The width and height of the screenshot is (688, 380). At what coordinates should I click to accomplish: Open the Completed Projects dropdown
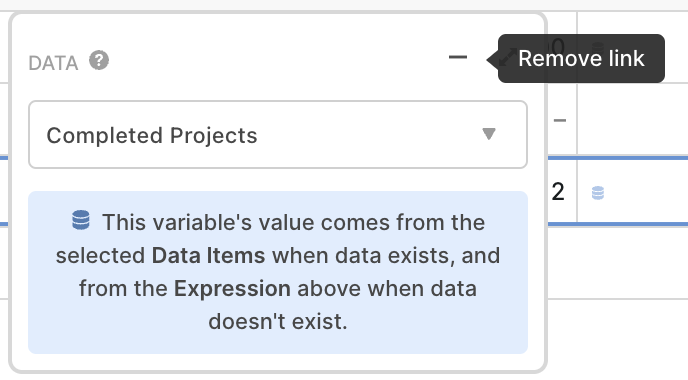pos(278,135)
